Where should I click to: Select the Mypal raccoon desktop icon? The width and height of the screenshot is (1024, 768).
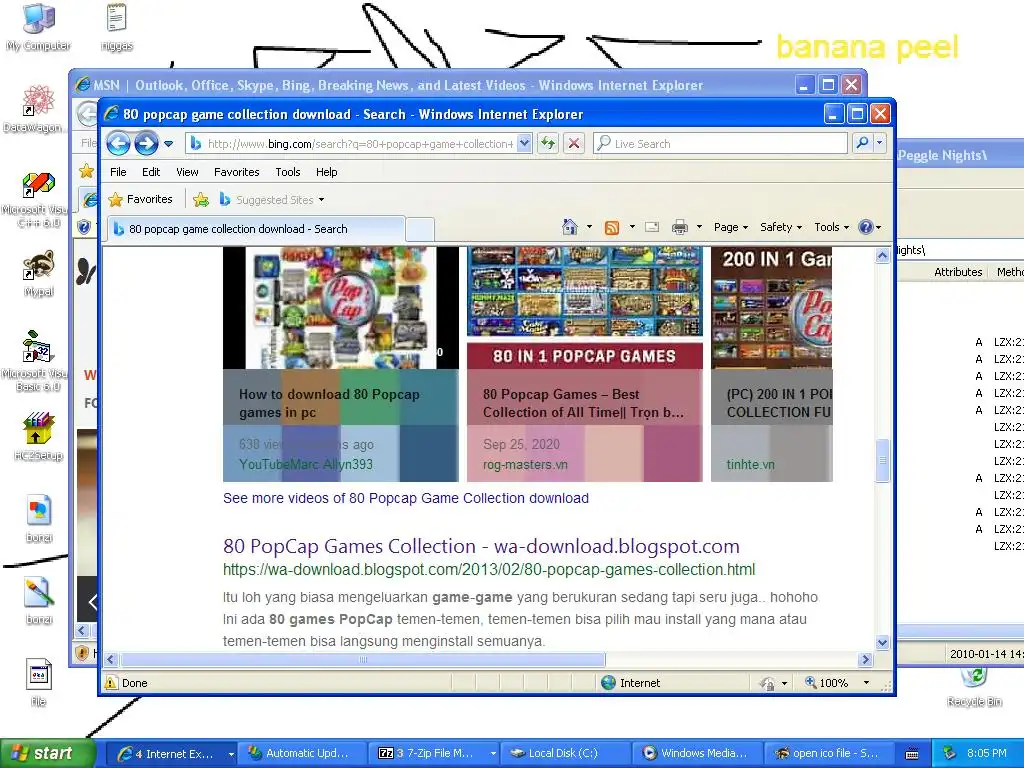(x=39, y=273)
